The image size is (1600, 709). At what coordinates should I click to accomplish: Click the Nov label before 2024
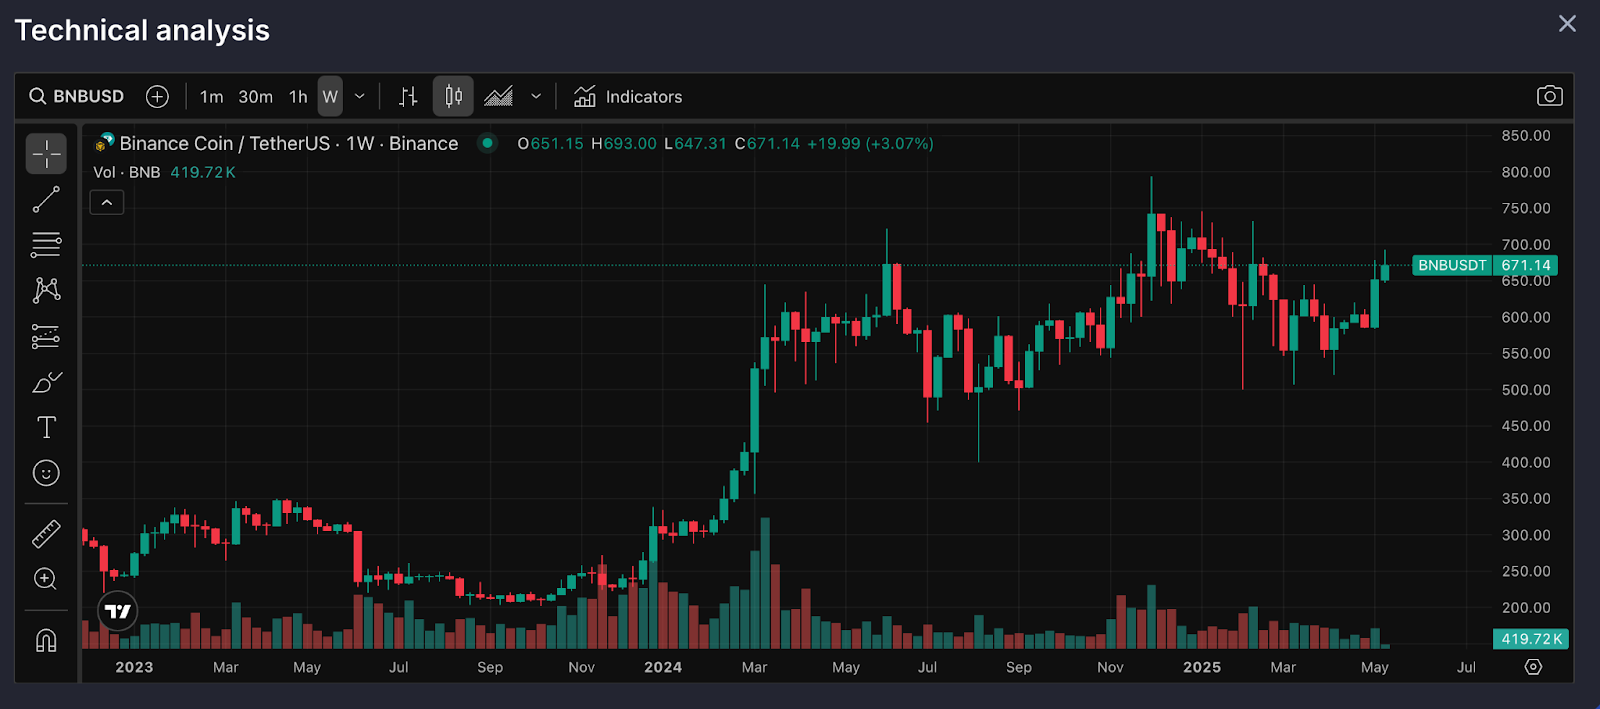[x=581, y=667]
